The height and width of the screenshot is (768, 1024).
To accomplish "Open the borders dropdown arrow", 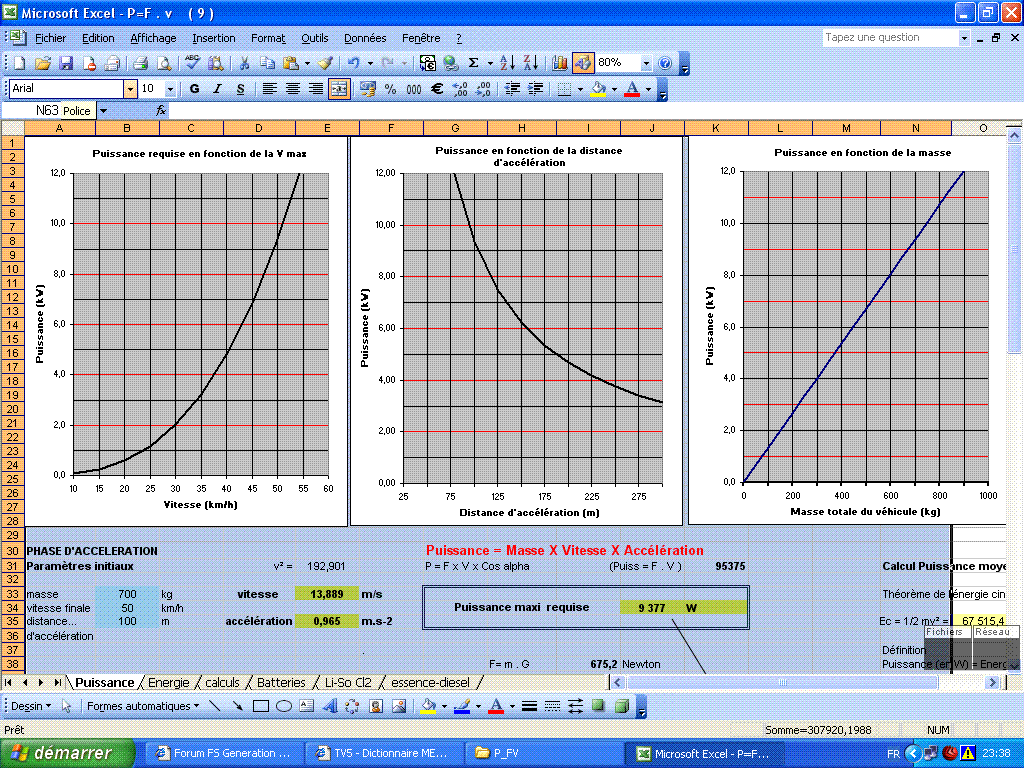I will pyautogui.click(x=580, y=89).
